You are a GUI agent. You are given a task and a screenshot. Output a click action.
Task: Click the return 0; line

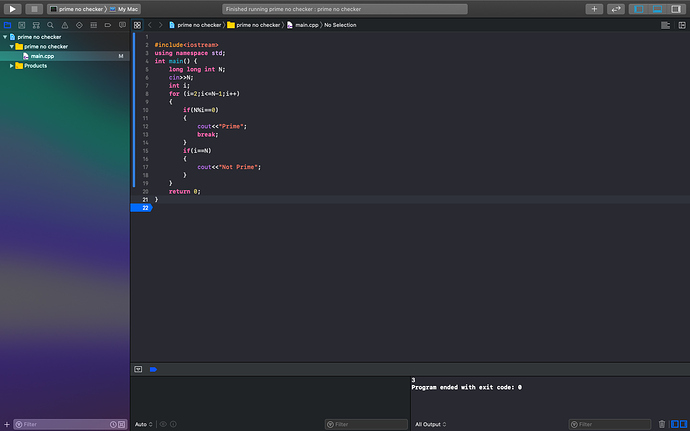184,192
